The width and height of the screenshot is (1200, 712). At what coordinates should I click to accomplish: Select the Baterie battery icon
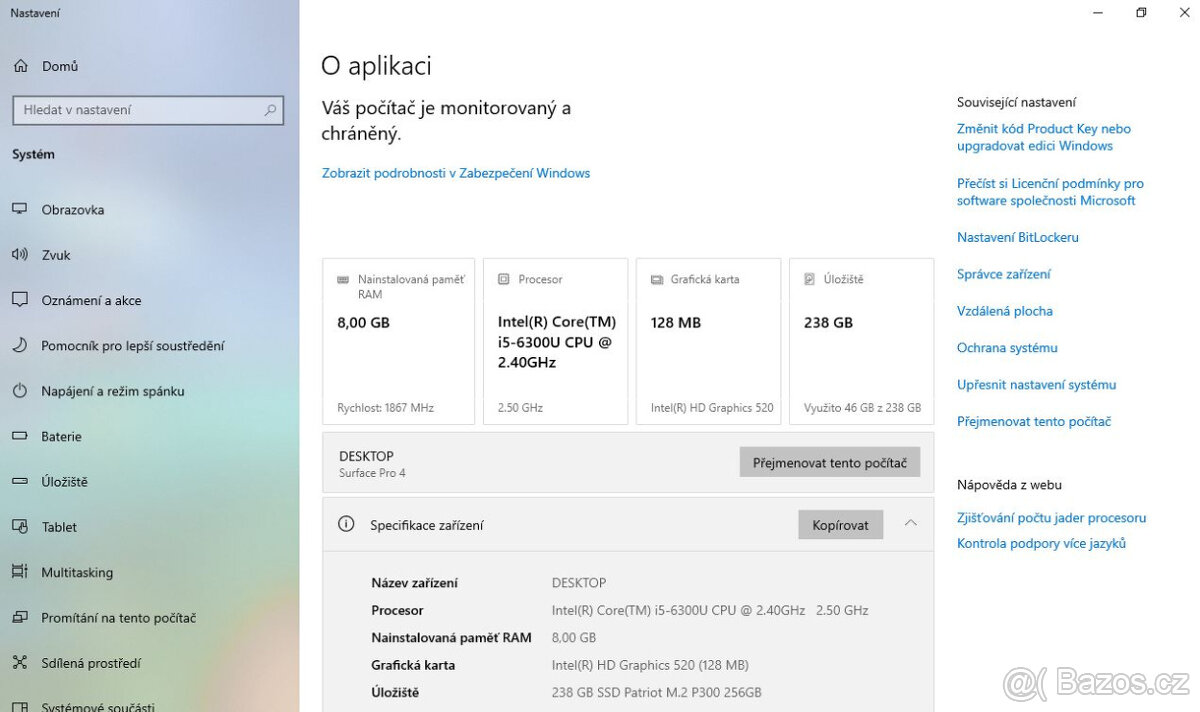pos(20,437)
